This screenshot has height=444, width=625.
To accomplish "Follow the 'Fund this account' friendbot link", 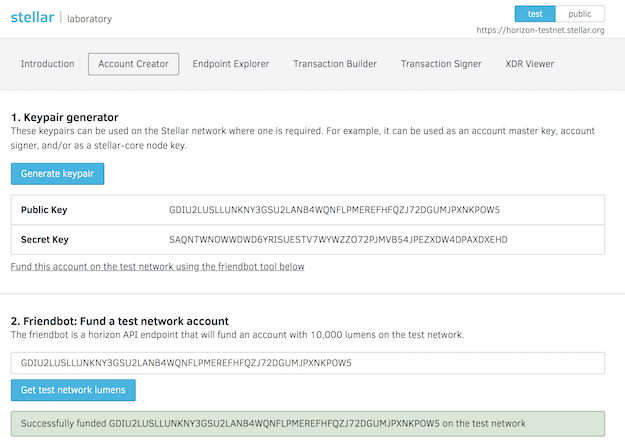I will 157,267.
